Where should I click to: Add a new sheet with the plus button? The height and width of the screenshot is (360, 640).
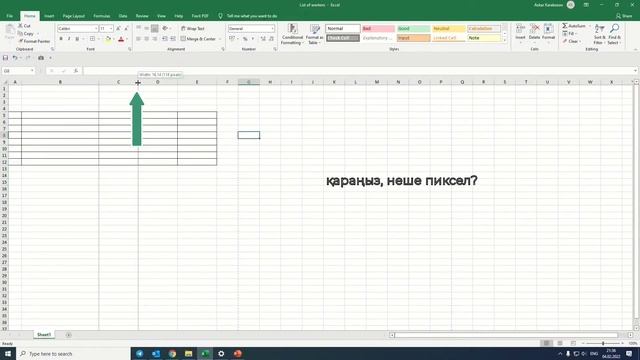[69, 335]
